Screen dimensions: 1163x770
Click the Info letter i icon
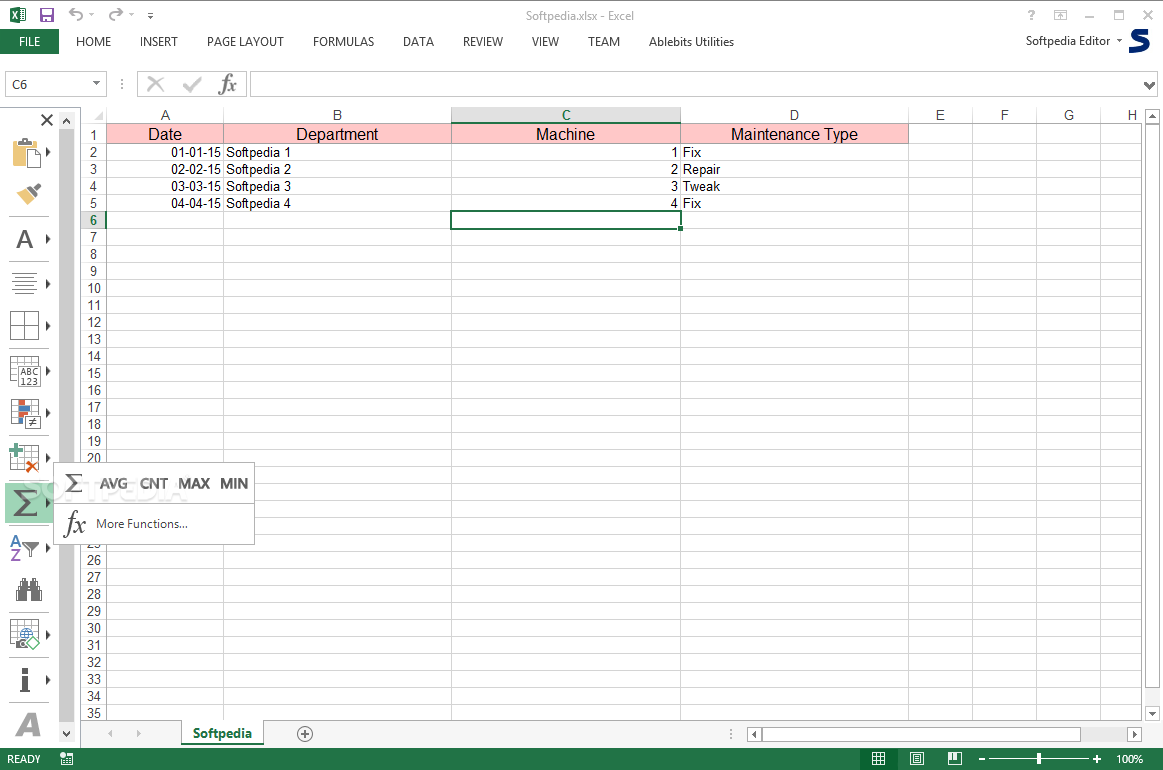(25, 679)
